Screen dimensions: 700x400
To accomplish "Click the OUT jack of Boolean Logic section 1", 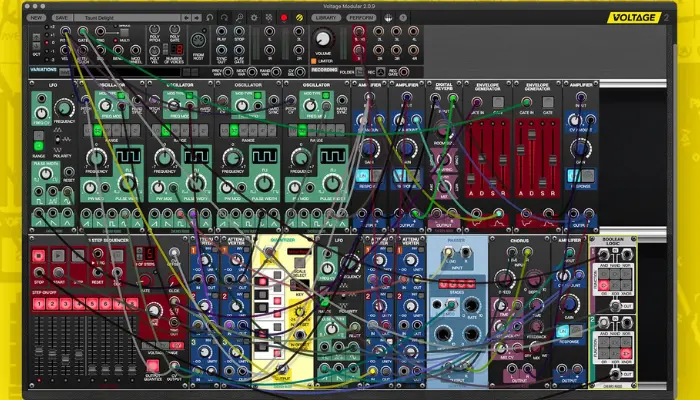I will 615,306.
